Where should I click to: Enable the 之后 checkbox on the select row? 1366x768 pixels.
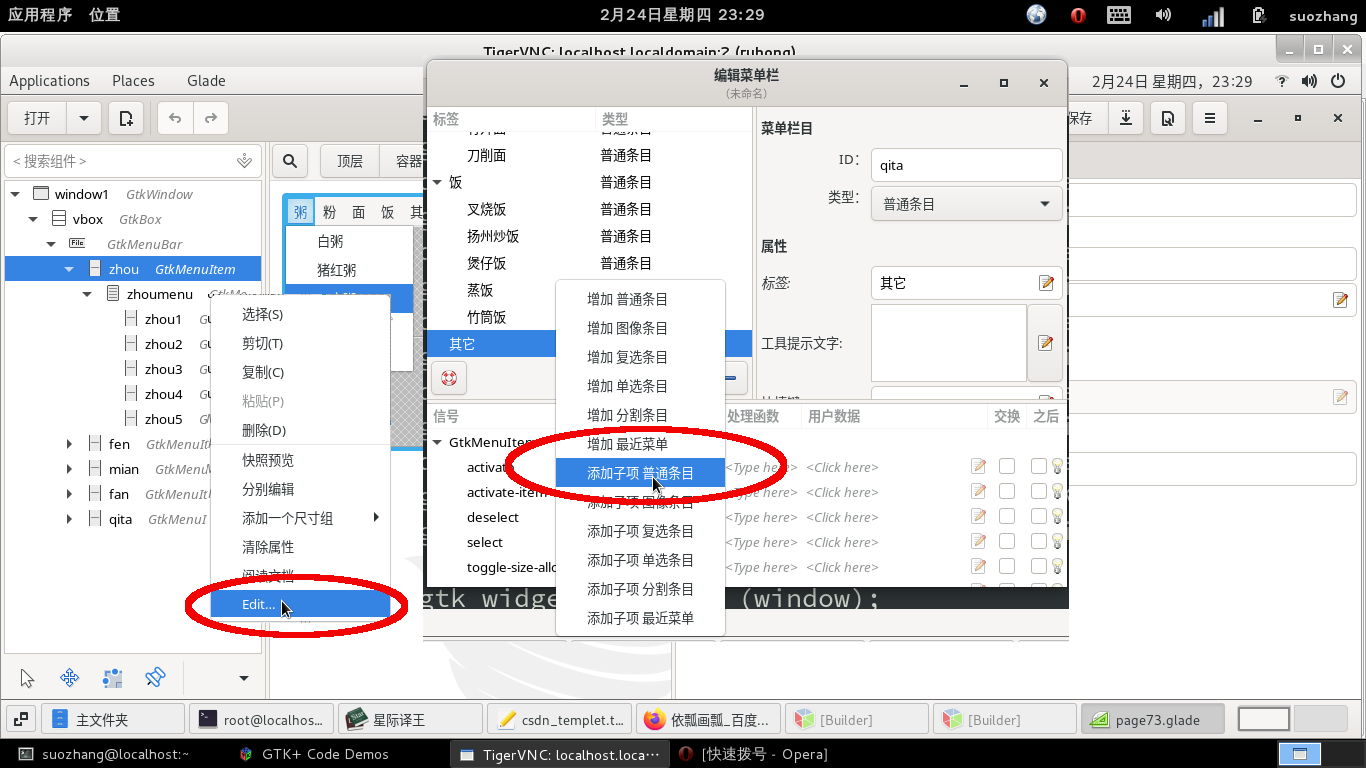click(1037, 541)
